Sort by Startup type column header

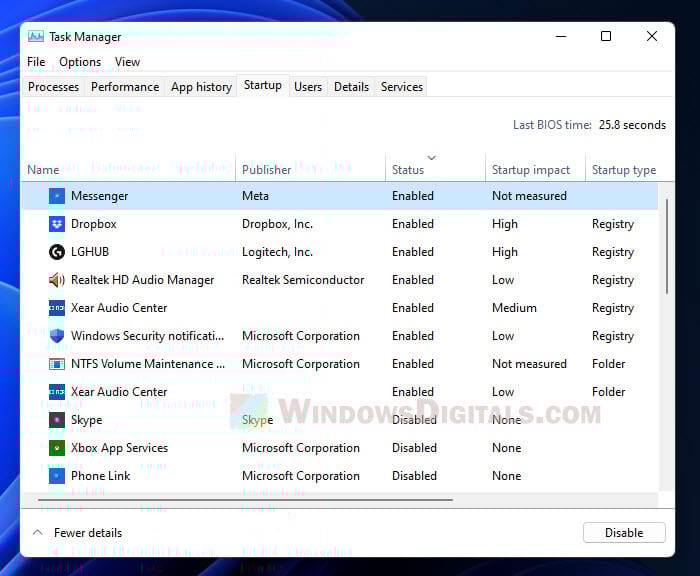624,170
